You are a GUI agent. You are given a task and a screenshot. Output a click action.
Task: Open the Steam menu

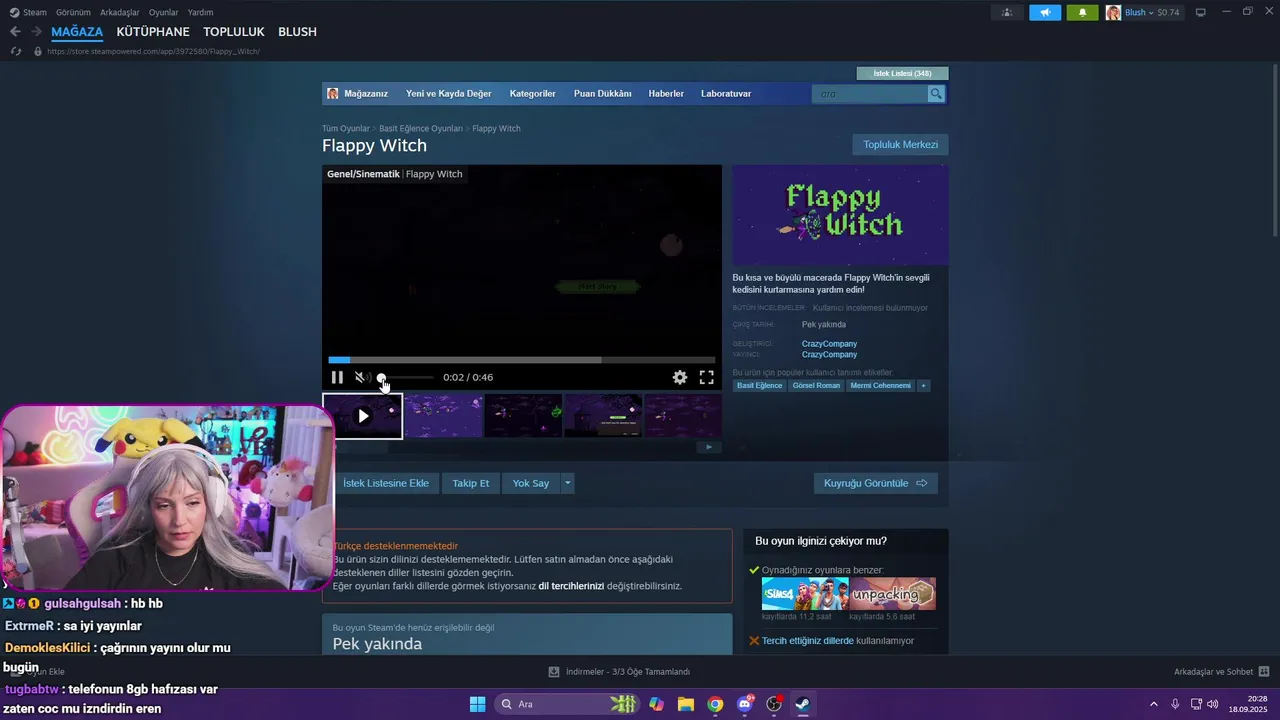[29, 12]
